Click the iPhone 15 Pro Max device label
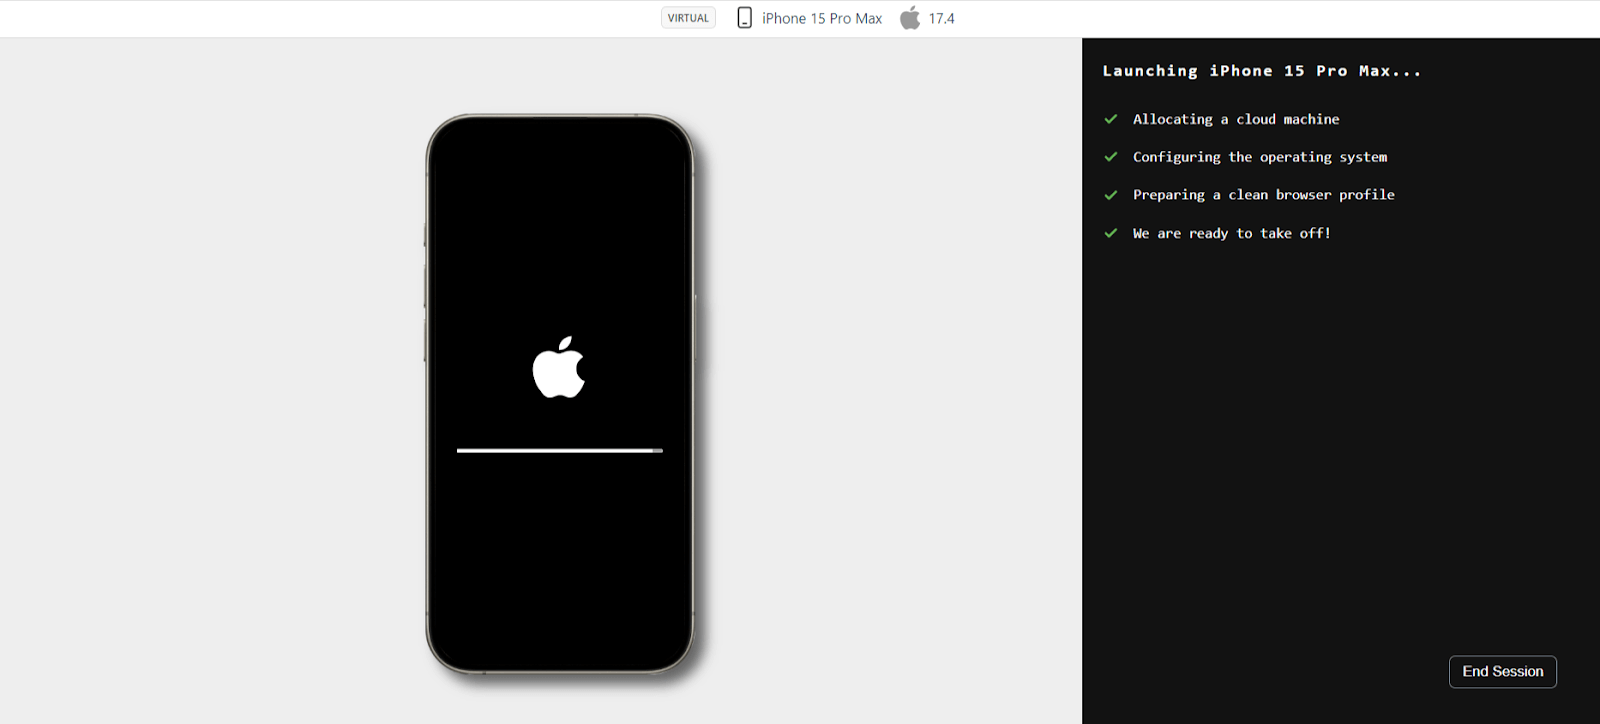The height and width of the screenshot is (724, 1600). tap(822, 18)
